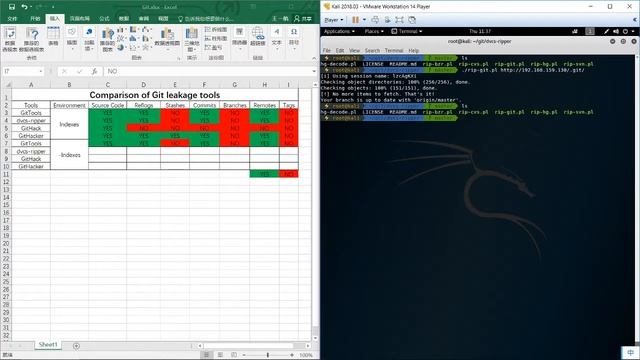
Task: Open Recommended Charts in Excel
Action: click(107, 40)
